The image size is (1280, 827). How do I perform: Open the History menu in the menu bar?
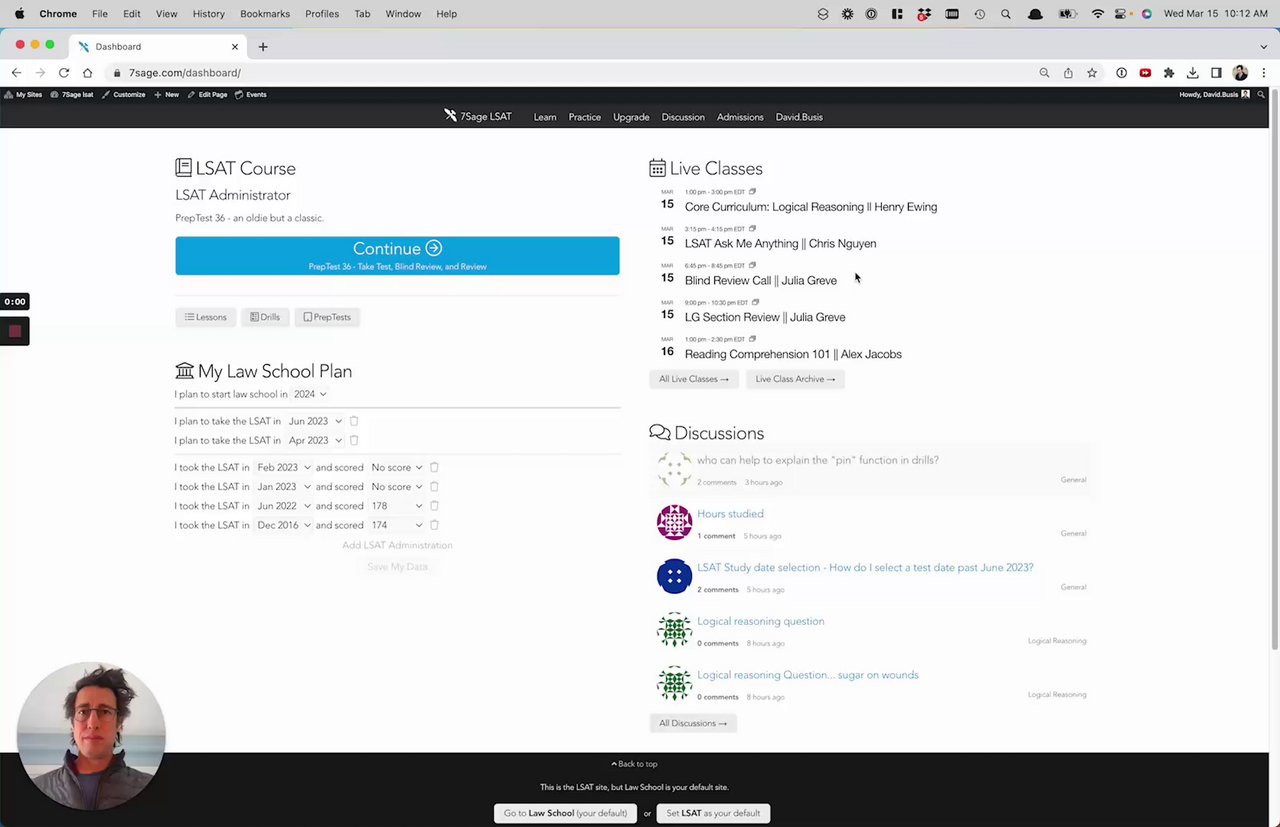208,14
